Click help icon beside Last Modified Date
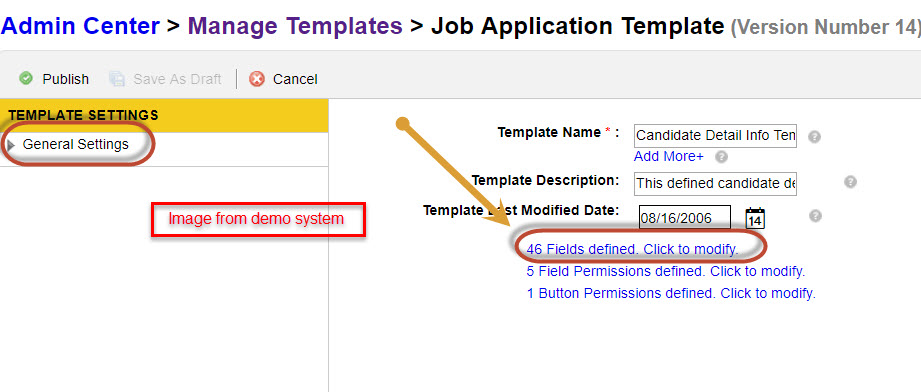 (x=814, y=216)
